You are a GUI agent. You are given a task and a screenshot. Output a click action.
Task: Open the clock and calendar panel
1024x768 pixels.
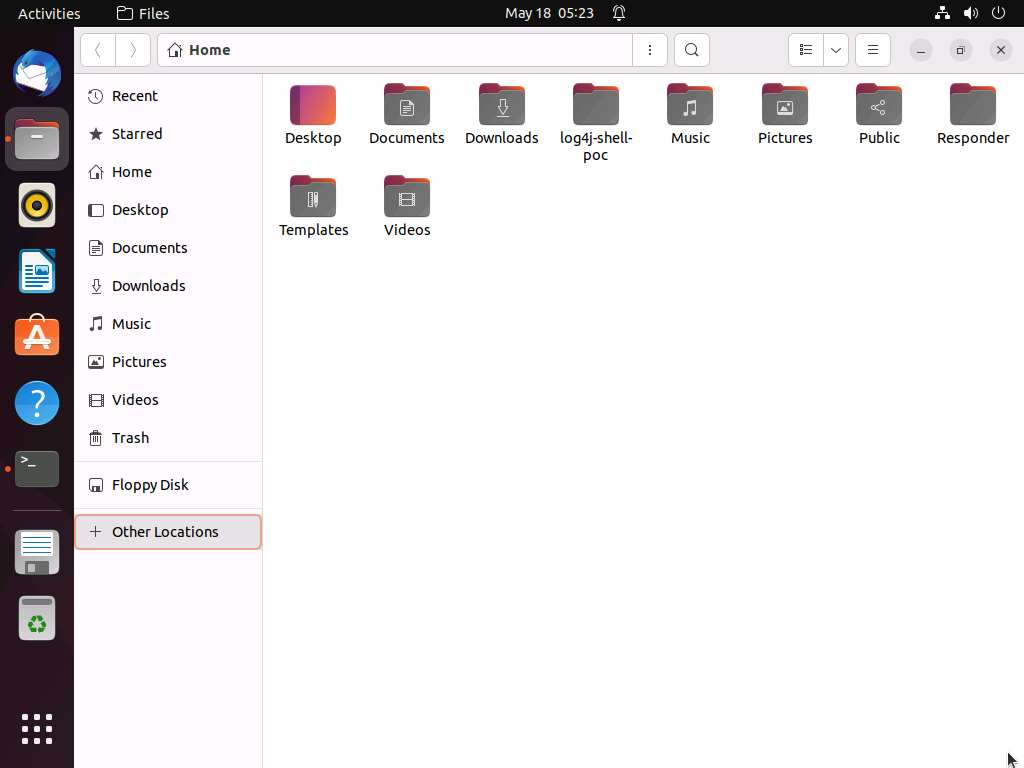(549, 13)
